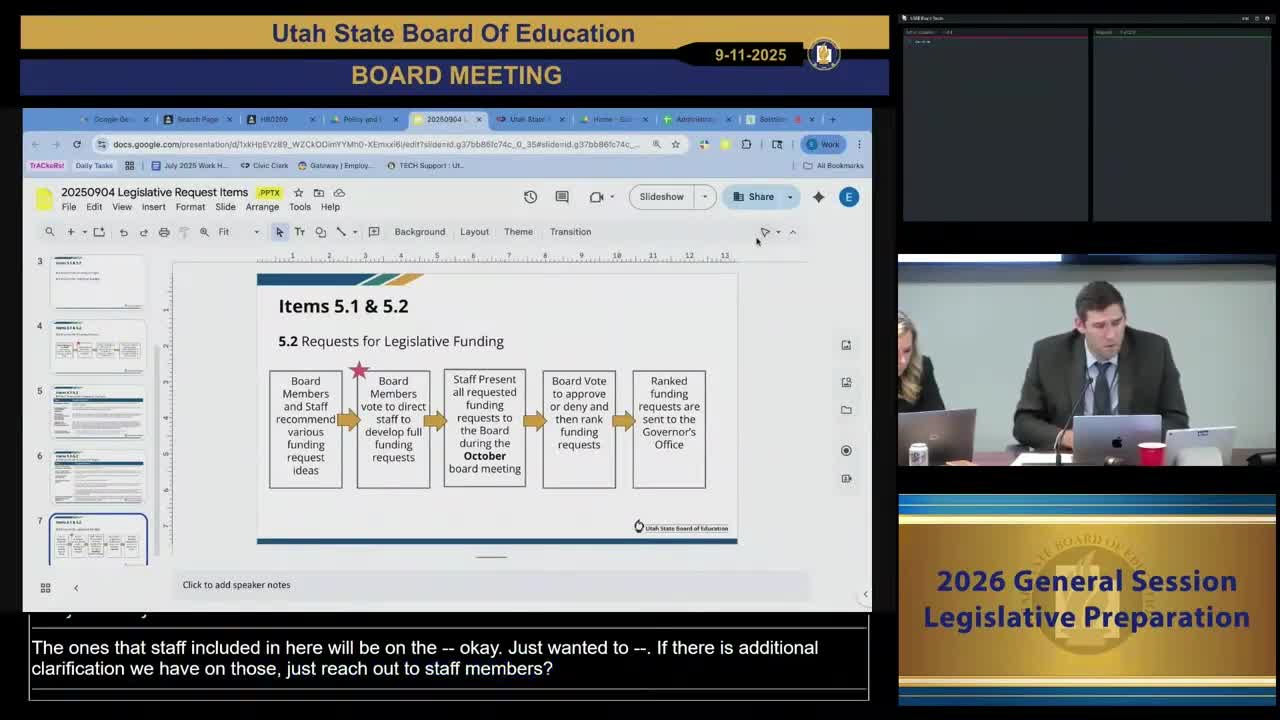This screenshot has height=720, width=1280.
Task: Open the Shape insertion tool
Action: coord(320,231)
